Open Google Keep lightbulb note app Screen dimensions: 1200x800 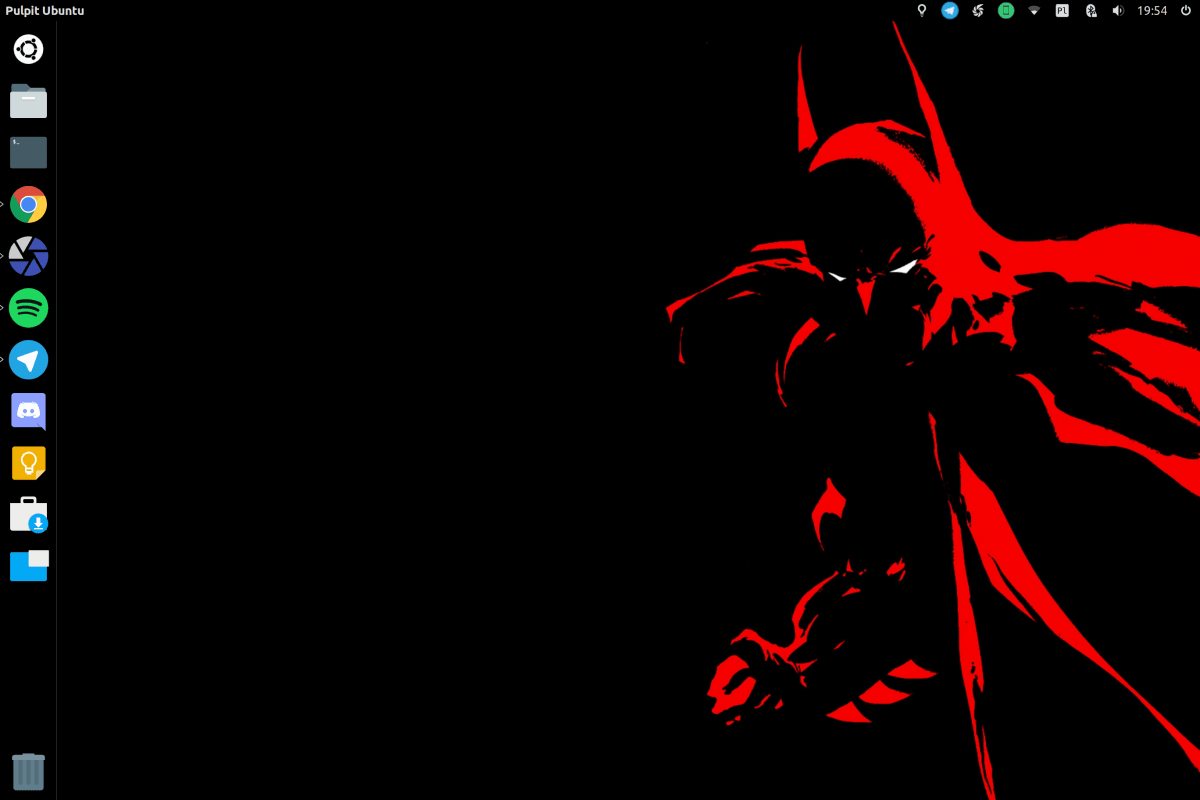(28, 463)
